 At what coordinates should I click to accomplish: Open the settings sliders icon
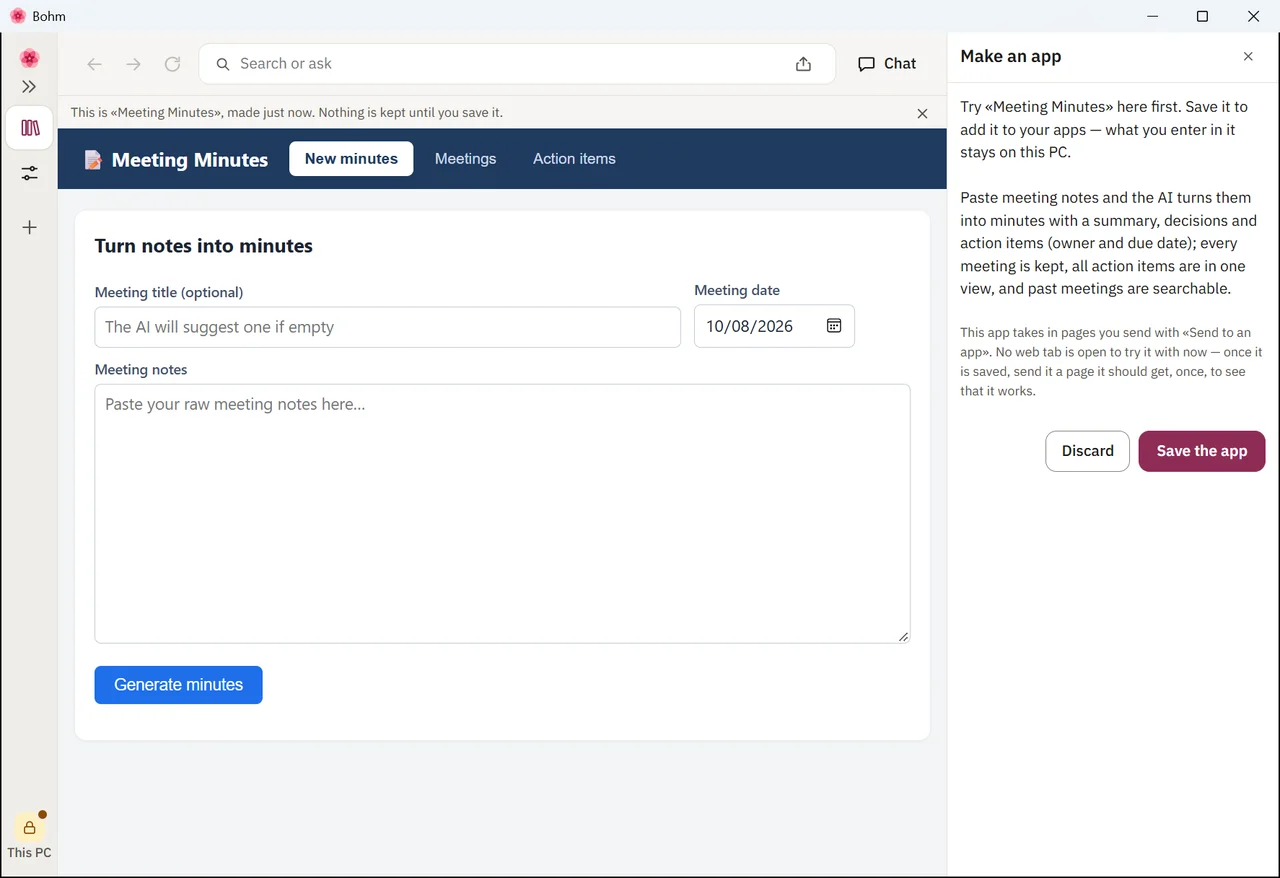(x=29, y=174)
